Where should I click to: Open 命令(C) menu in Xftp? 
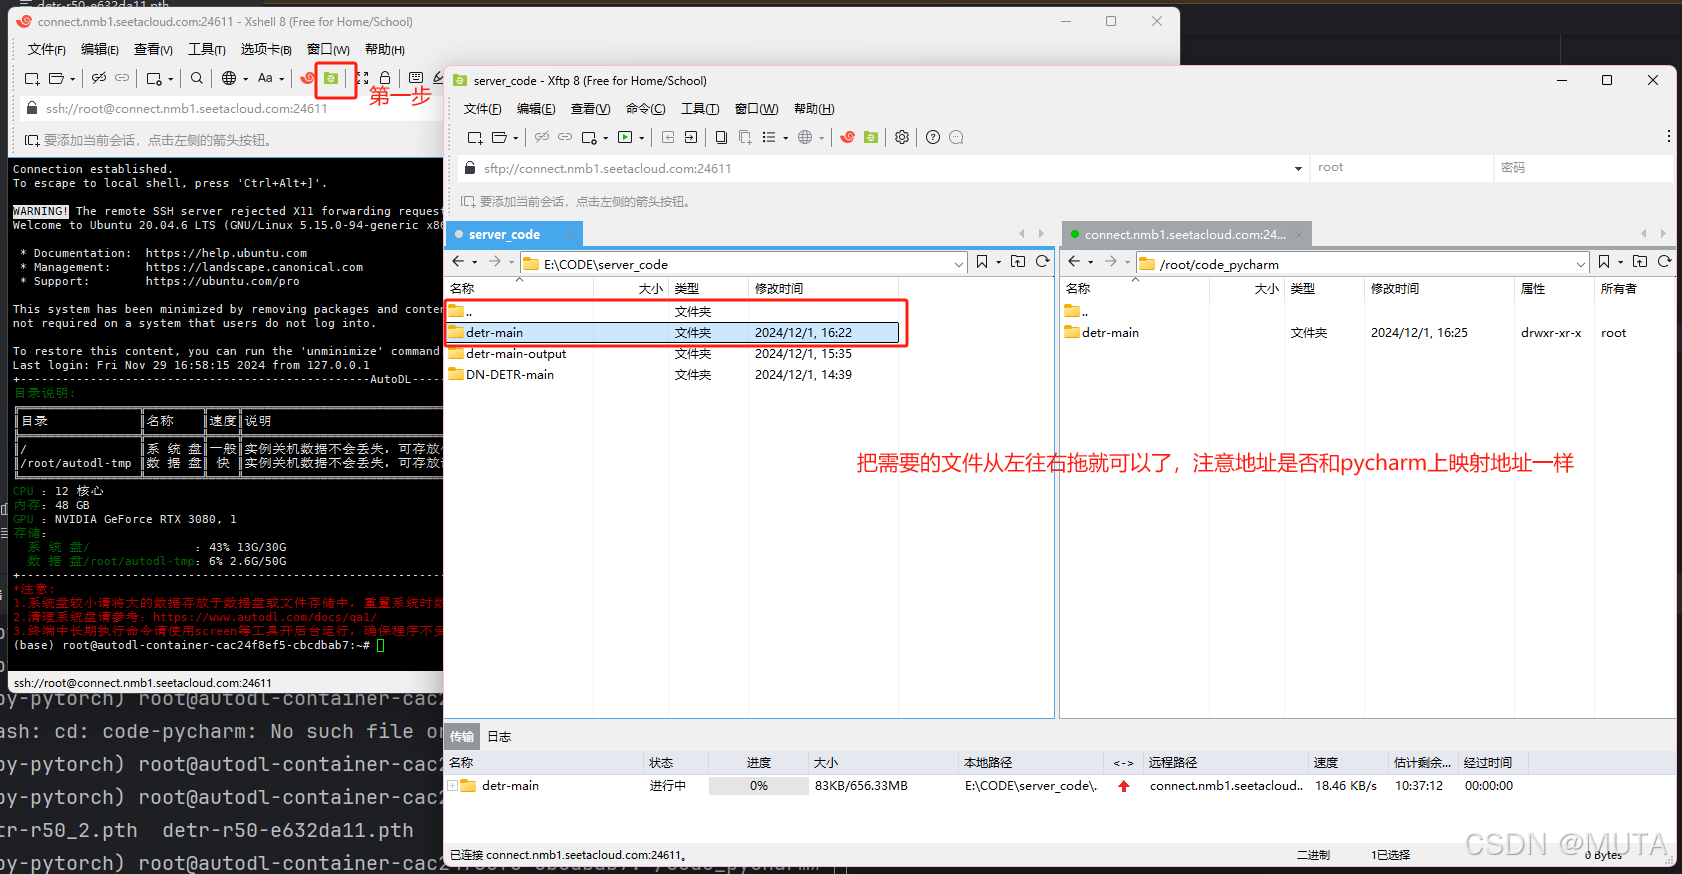click(645, 109)
